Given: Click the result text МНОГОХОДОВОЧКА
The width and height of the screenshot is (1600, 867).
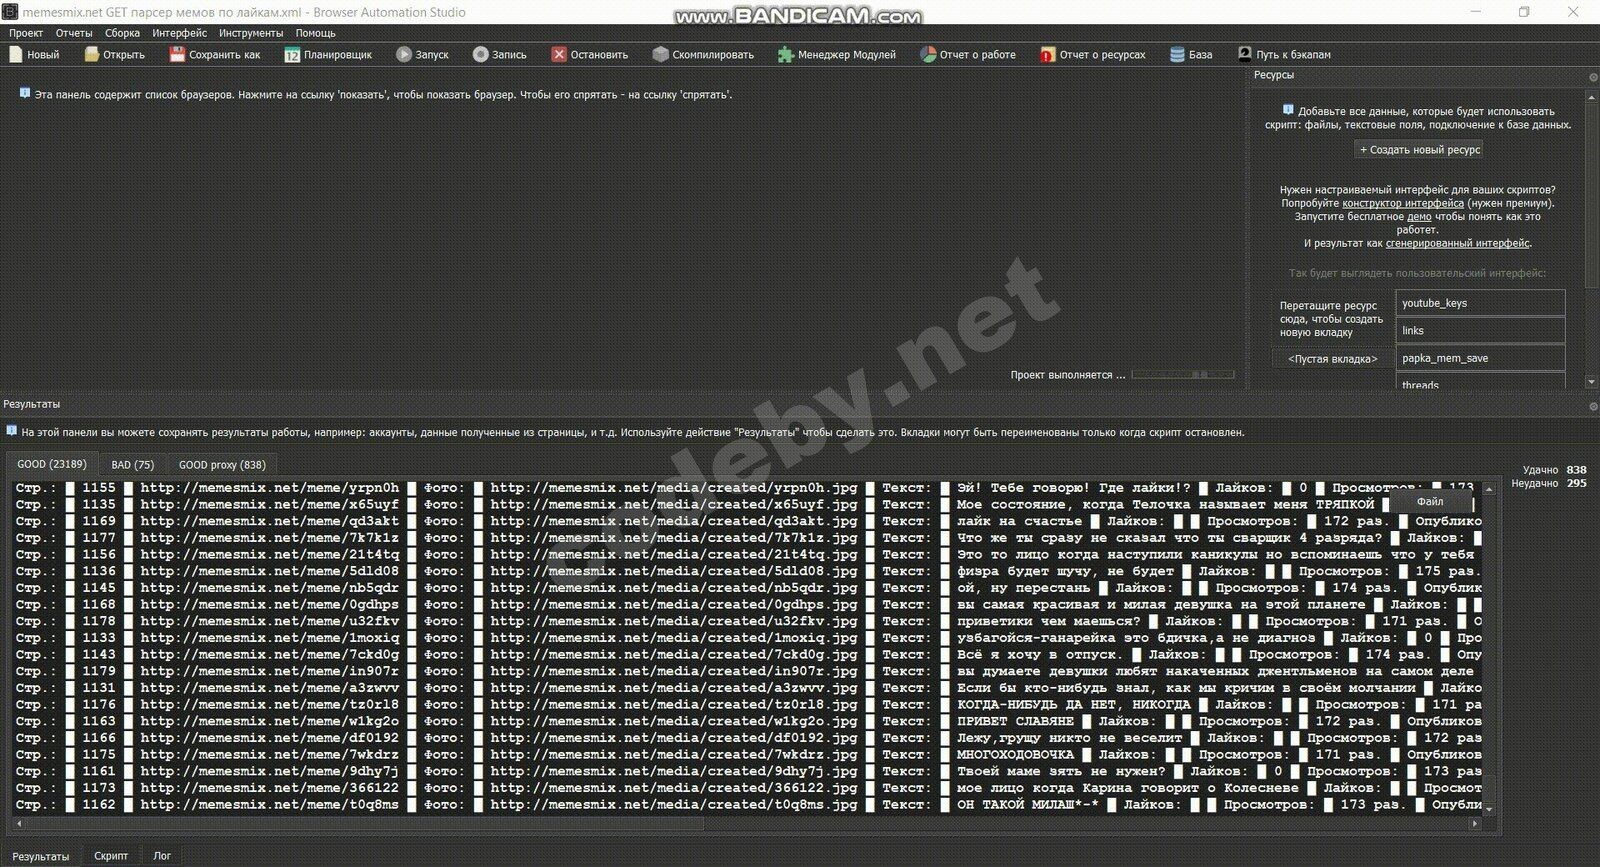Looking at the screenshot, I should pos(1015,755).
